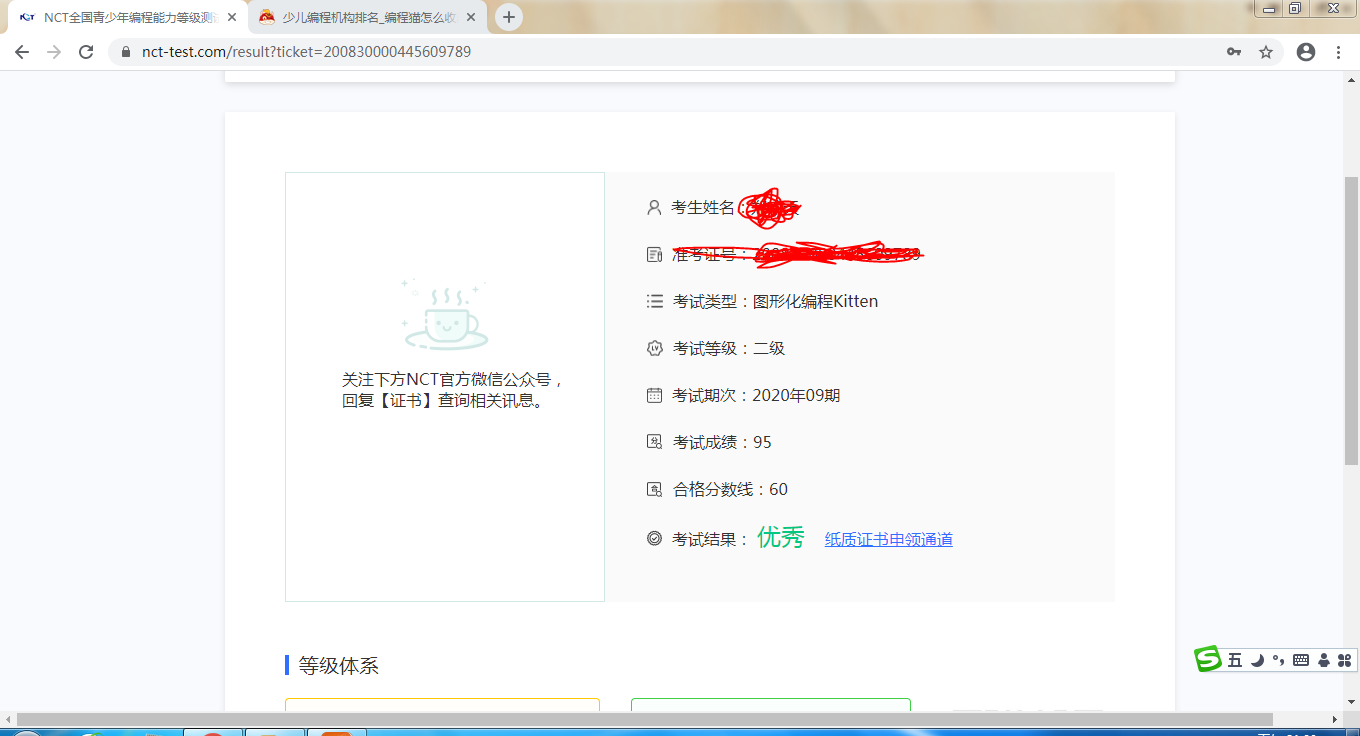This screenshot has width=1360, height=736.
Task: Close the NCT全国青少年编程能力 tab
Action: point(232,17)
